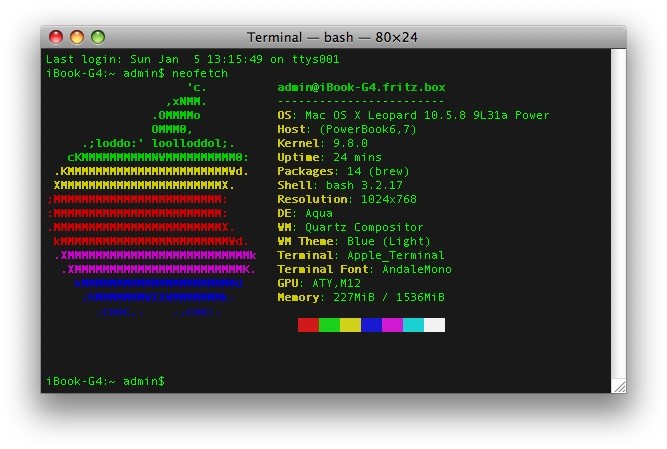The height and width of the screenshot is (449, 667).
Task: Click the magenta color block
Action: (x=392, y=325)
